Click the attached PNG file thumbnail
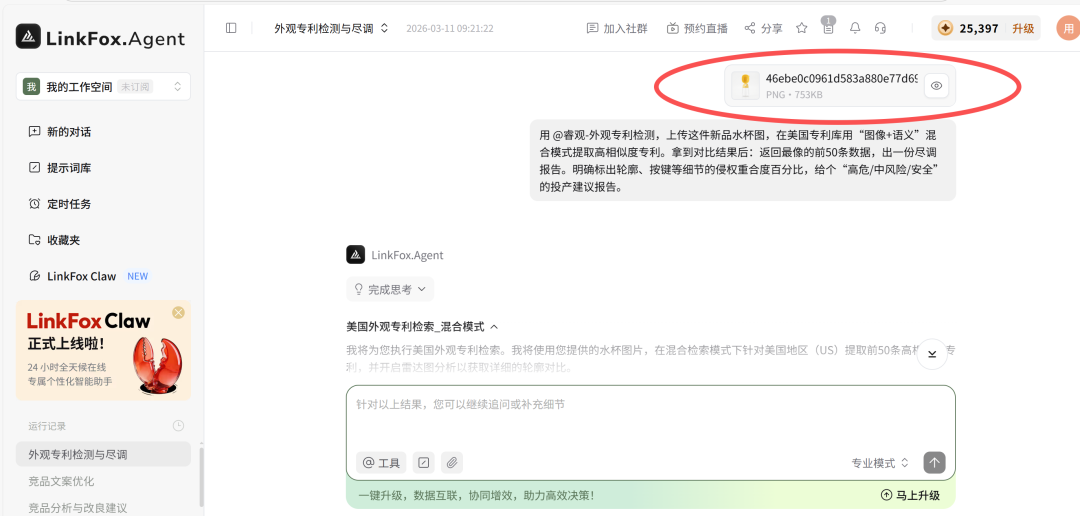 click(x=745, y=86)
